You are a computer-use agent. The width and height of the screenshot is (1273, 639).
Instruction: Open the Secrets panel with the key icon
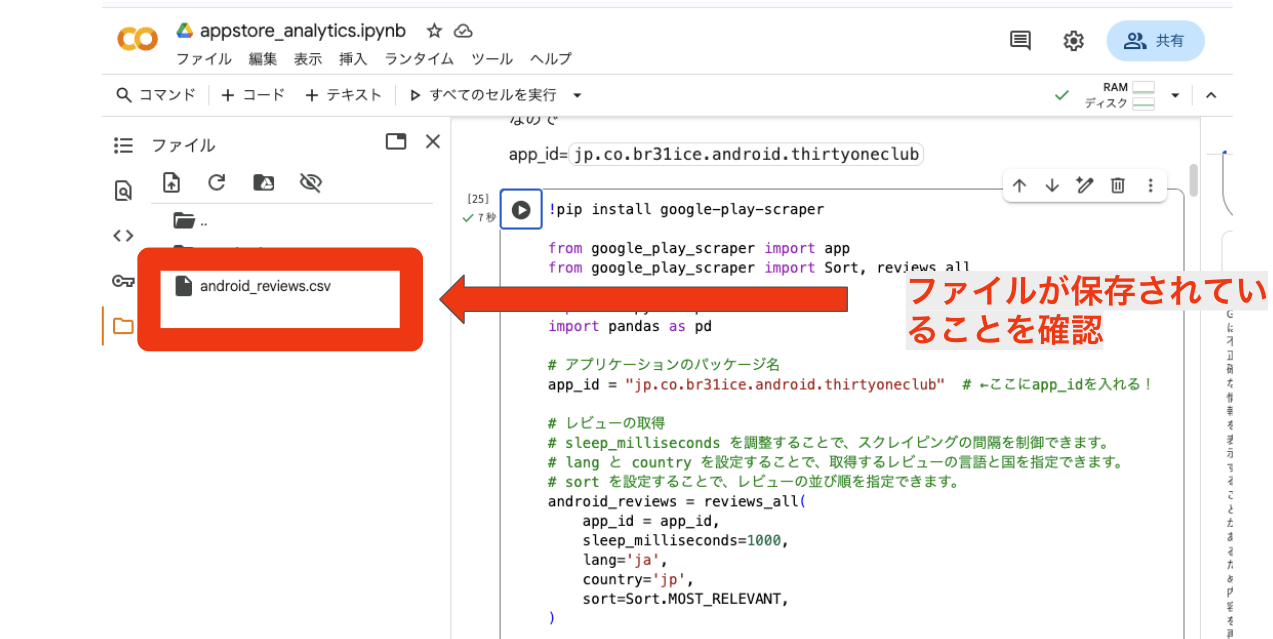coord(123,281)
